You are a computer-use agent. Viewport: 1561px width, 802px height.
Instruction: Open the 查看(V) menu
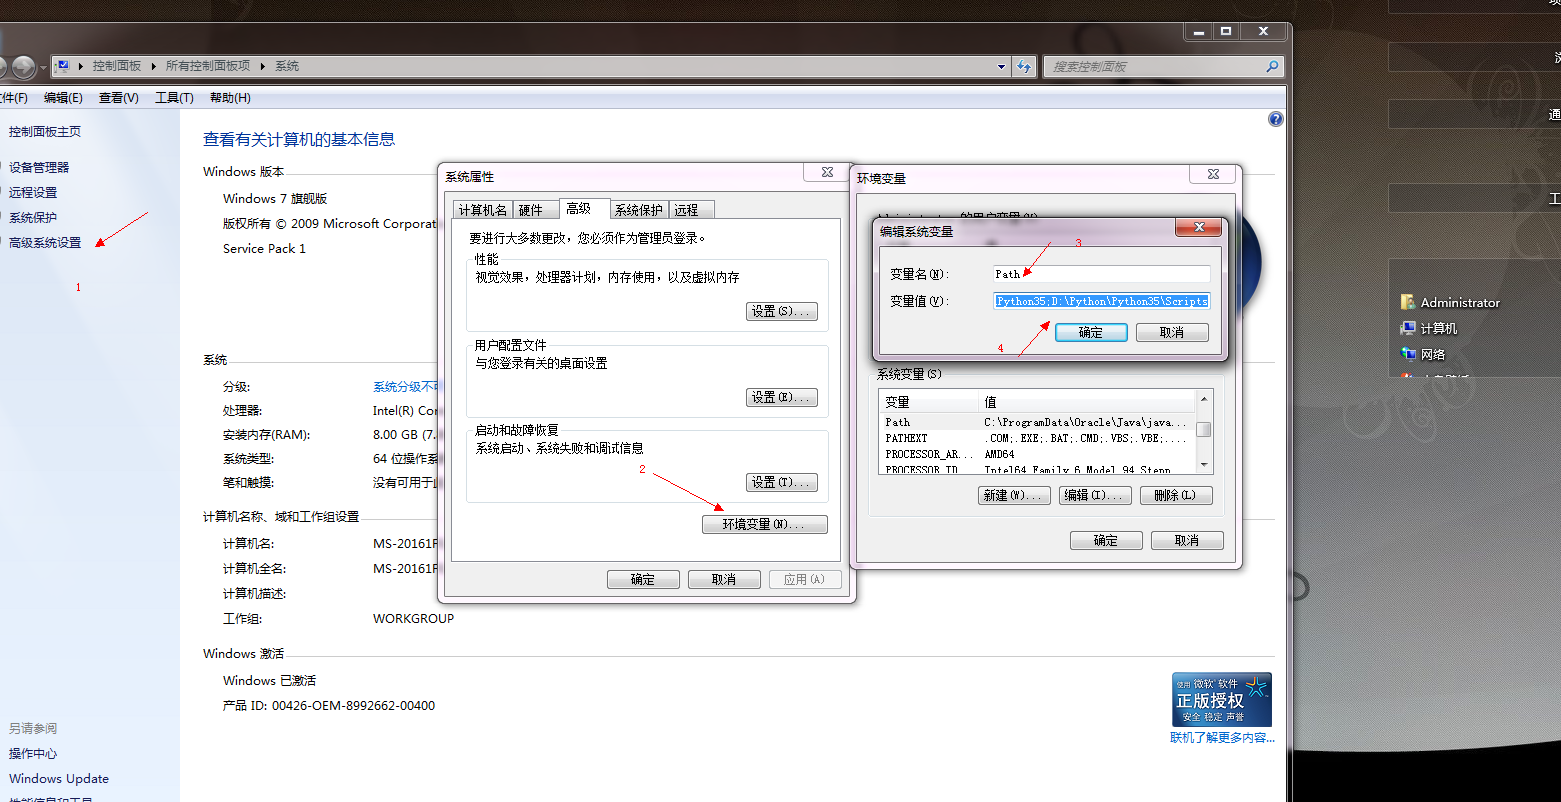click(118, 98)
